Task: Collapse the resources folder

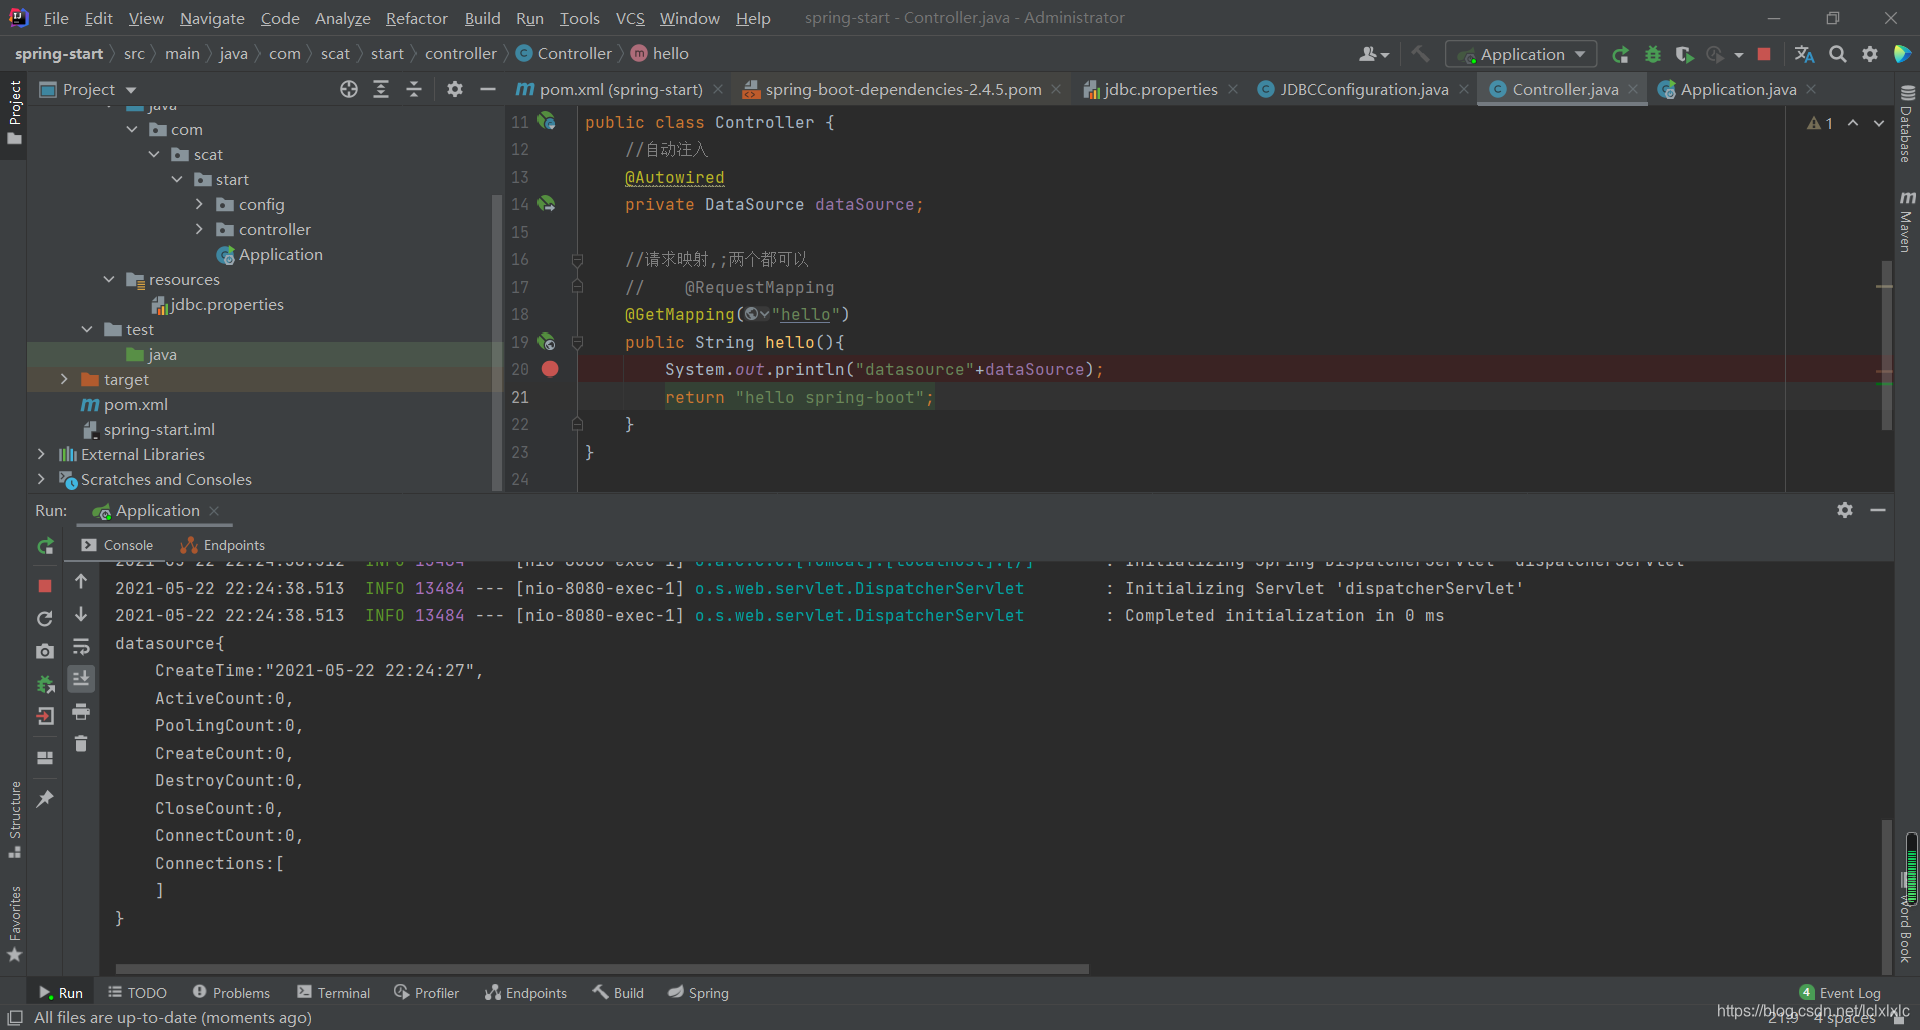Action: [109, 279]
